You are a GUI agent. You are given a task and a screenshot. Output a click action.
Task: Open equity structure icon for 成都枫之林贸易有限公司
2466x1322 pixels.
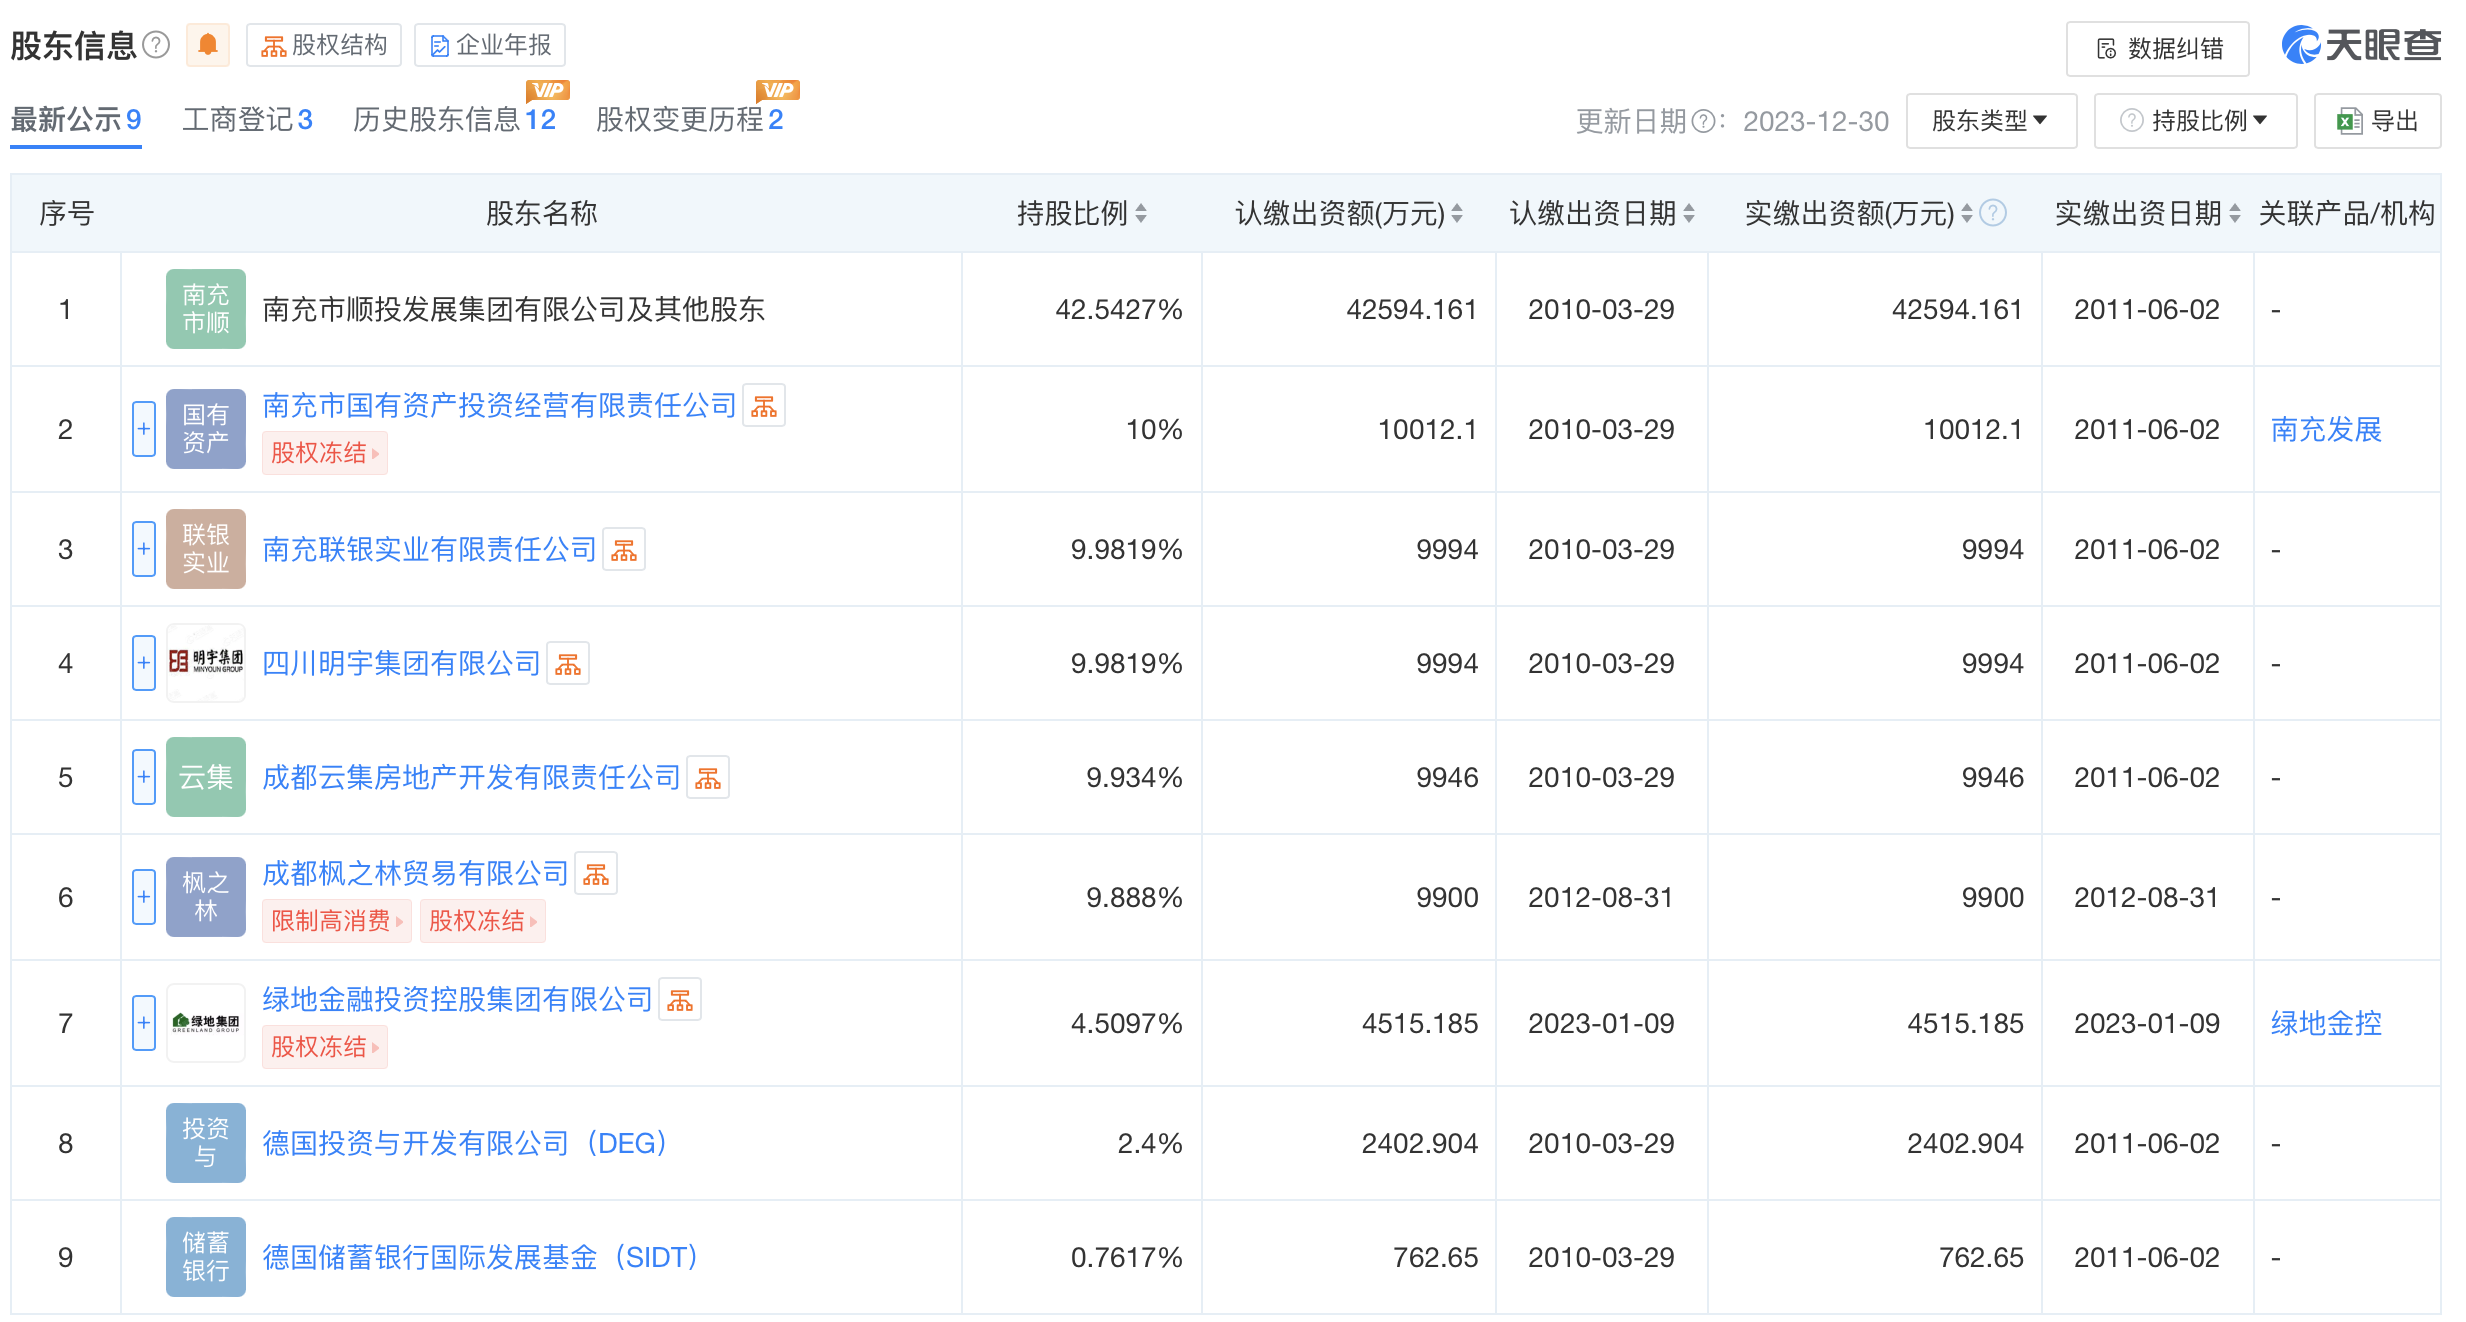596,874
